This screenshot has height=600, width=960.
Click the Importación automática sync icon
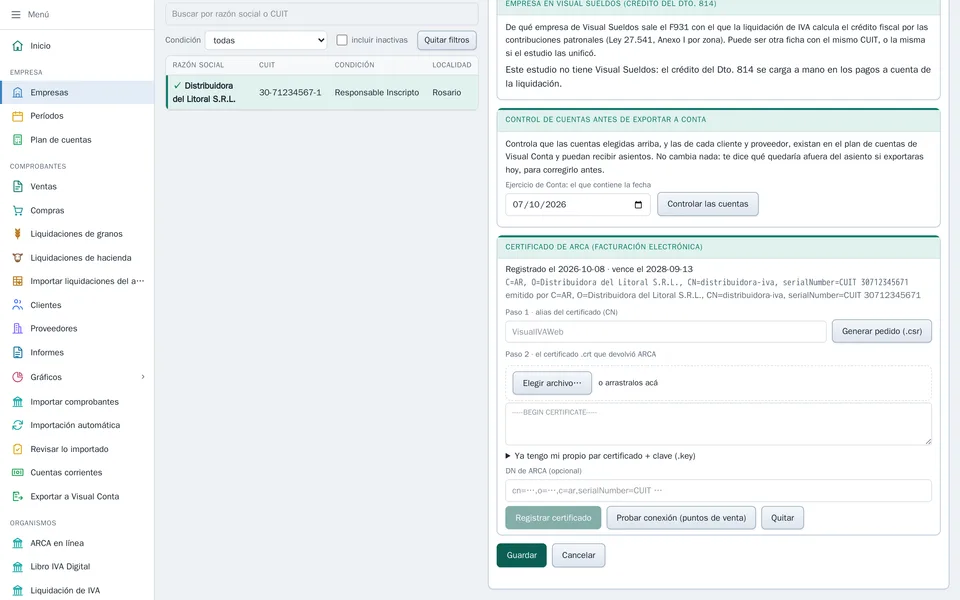point(18,425)
